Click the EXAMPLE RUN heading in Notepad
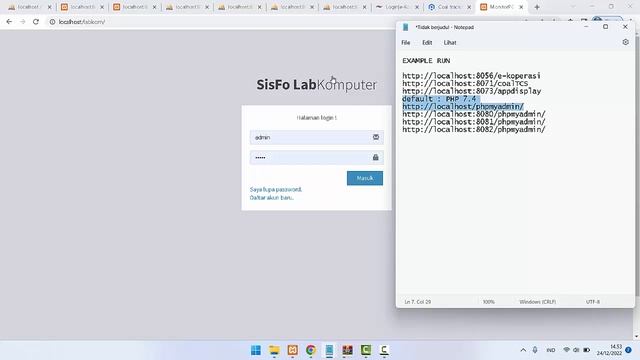The height and width of the screenshot is (360, 640). tap(426, 61)
